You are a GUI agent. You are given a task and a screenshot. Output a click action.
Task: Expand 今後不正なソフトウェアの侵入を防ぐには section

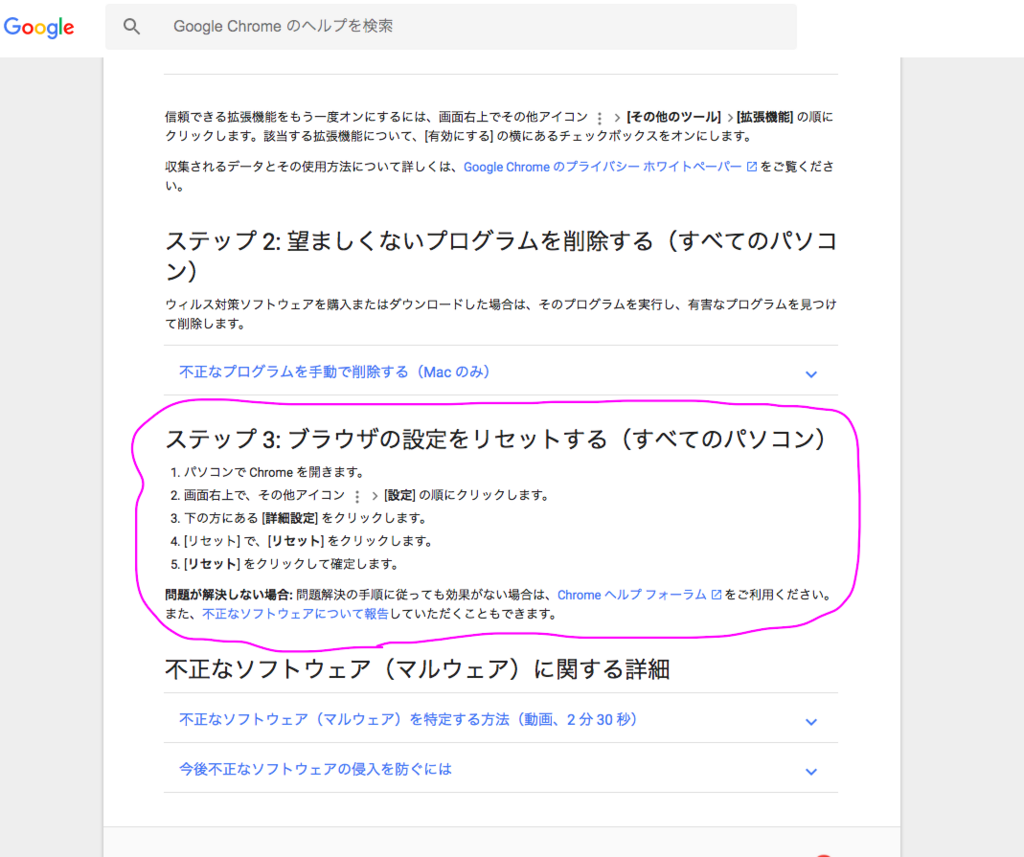500,769
